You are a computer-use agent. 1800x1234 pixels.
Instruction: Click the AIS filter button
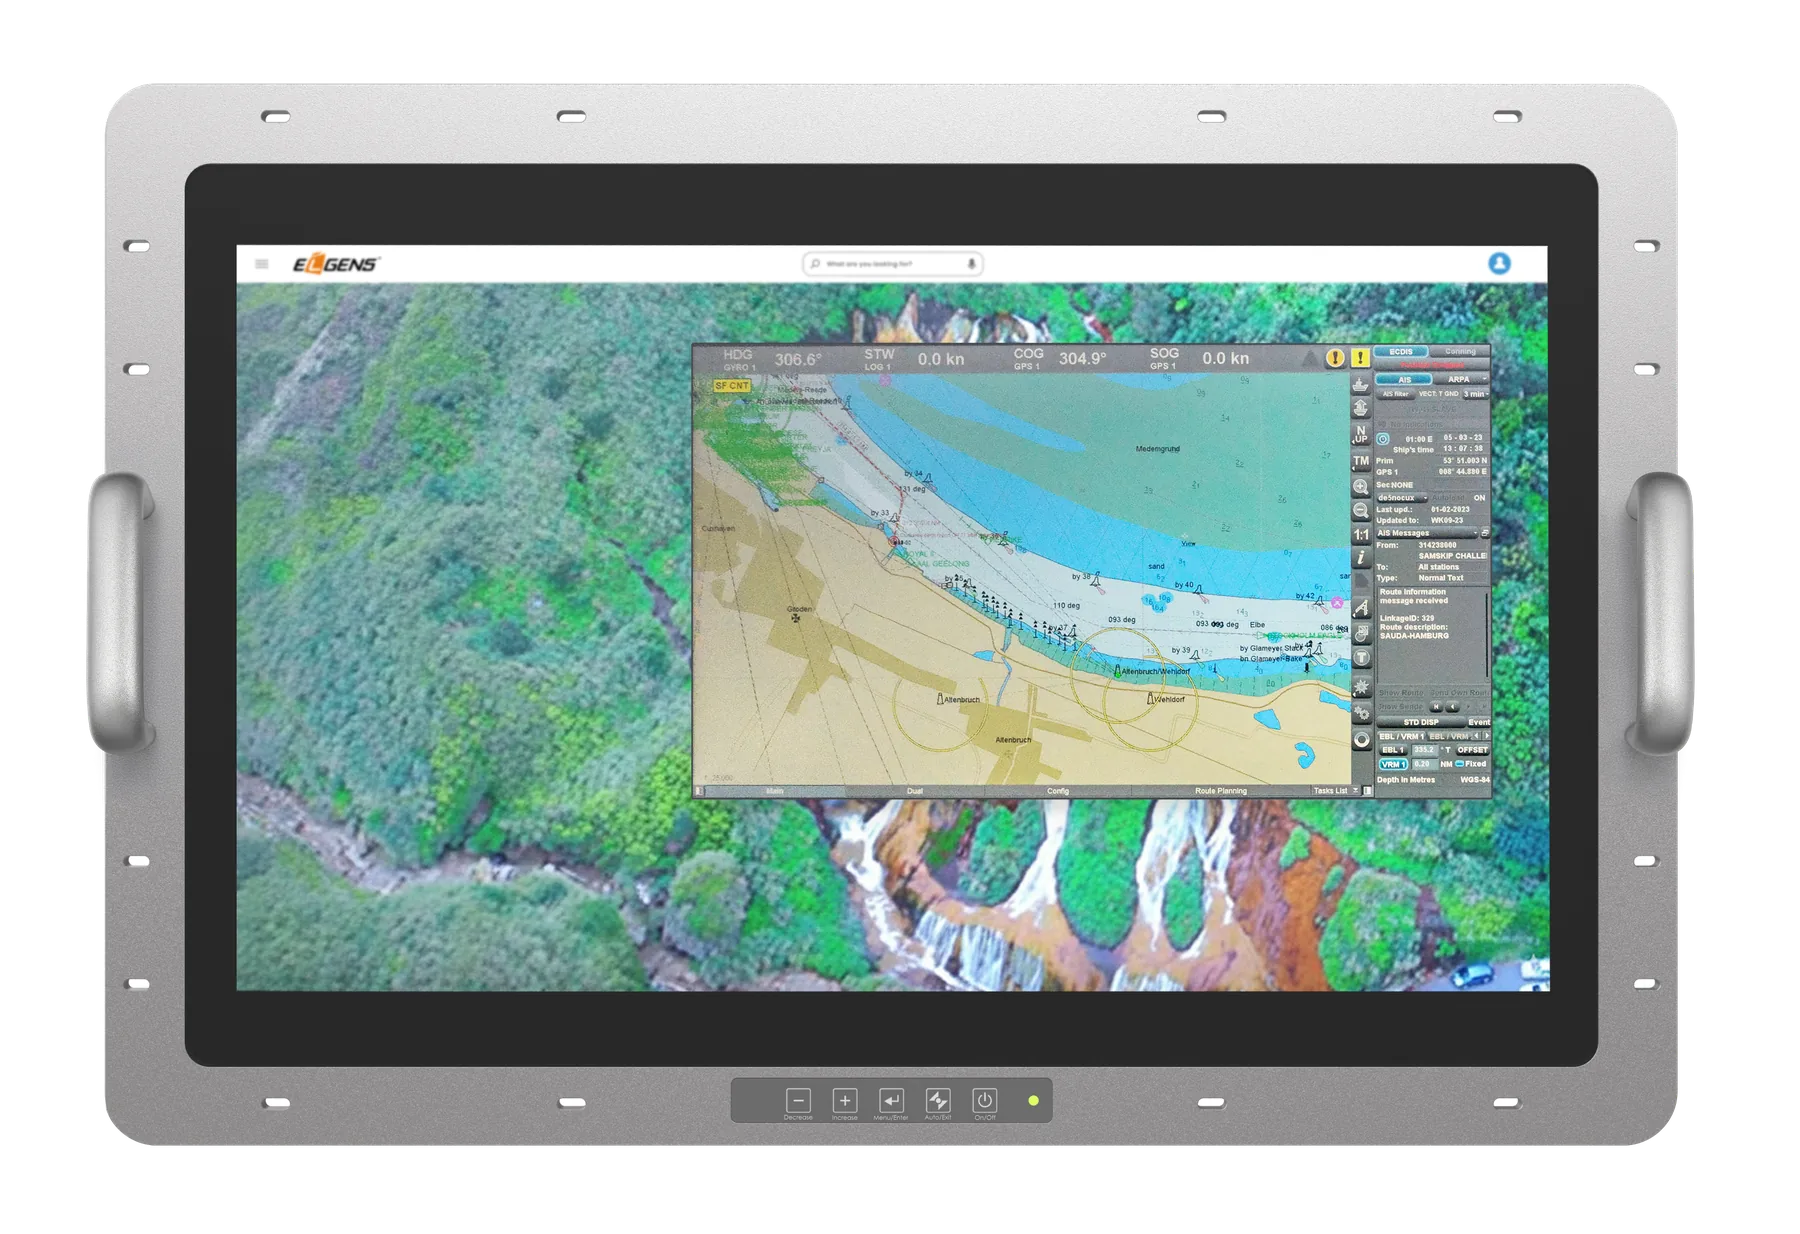point(1395,394)
